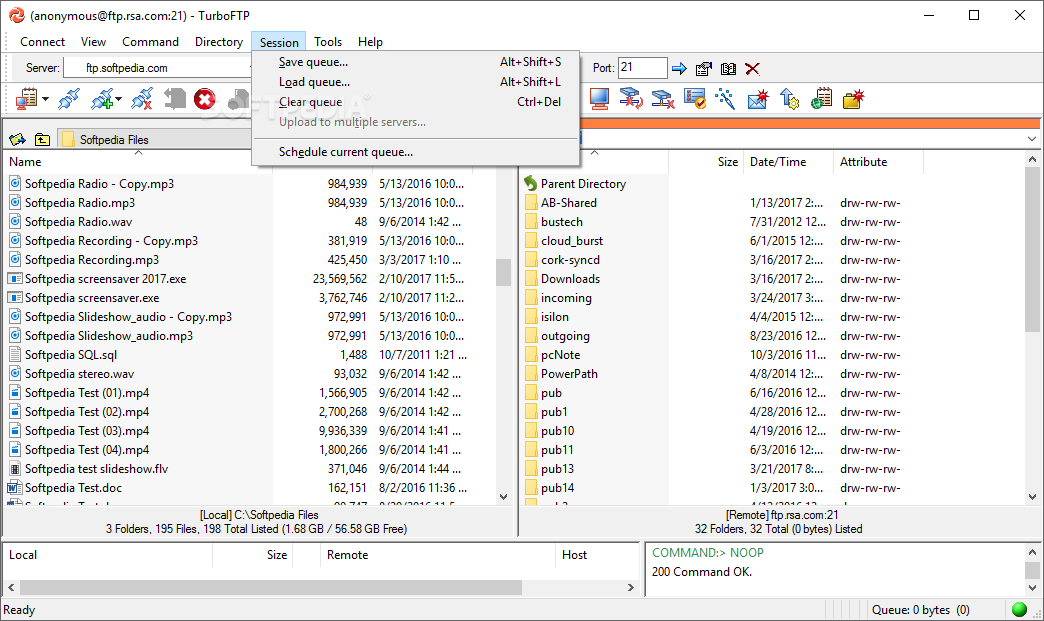Viewport: 1044px width, 621px height.
Task: Click the Softpedia Test.doc Word file icon
Action: click(14, 488)
